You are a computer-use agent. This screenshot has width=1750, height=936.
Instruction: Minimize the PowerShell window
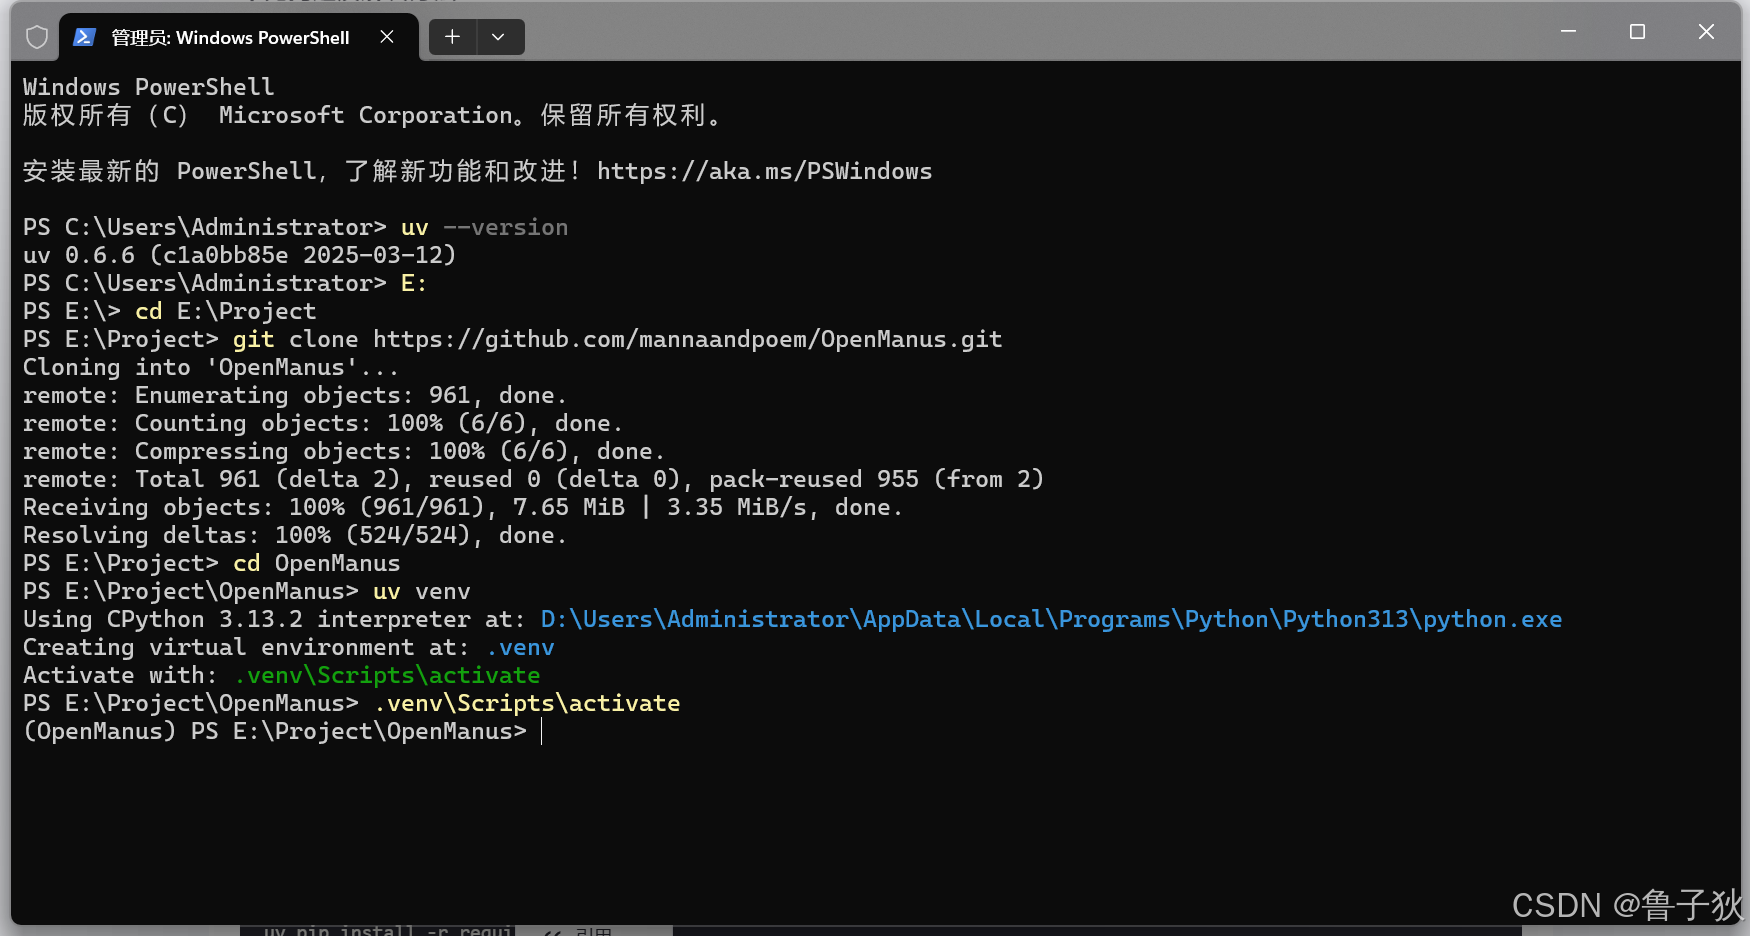coord(1568,32)
